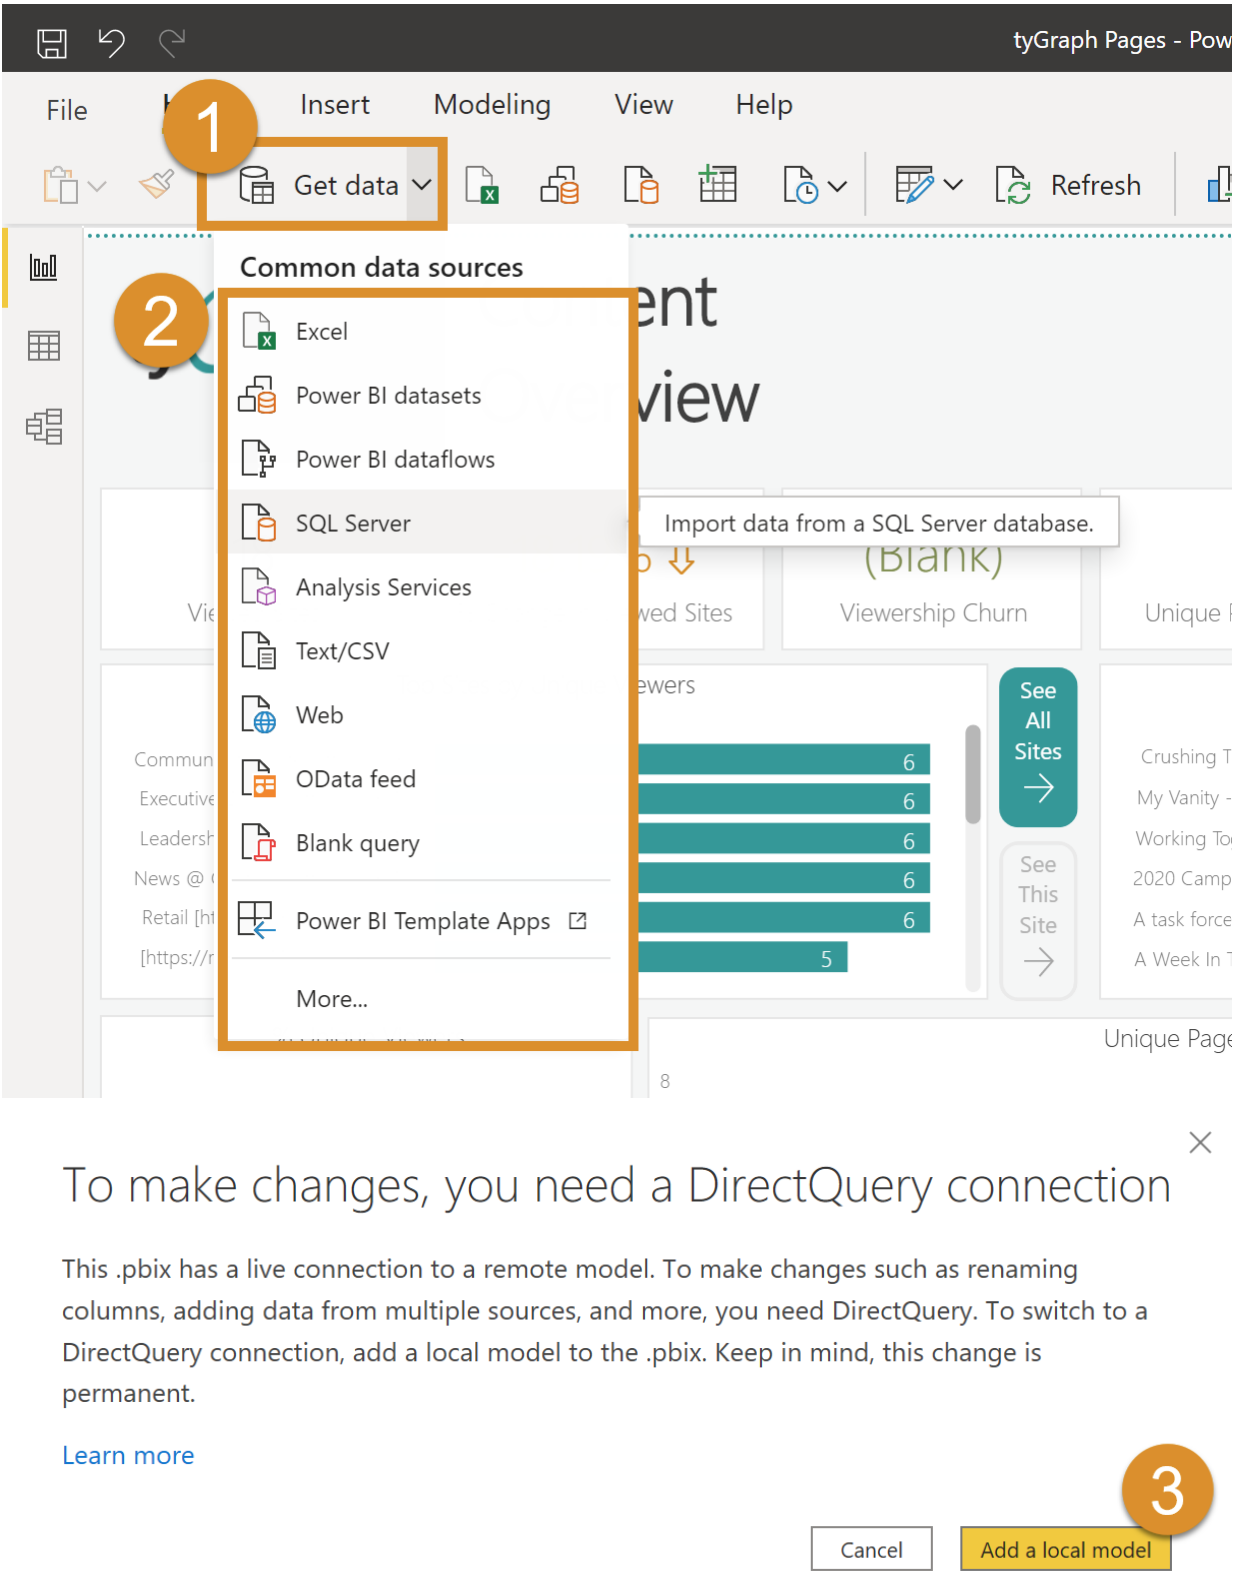Click the Undo arrow icon
This screenshot has width=1235, height=1590.
coord(111,43)
